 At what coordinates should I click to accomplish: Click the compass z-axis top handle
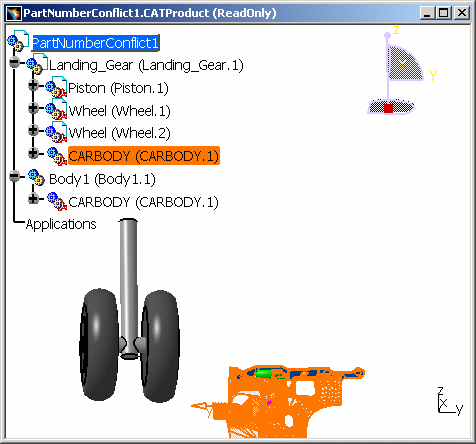coord(387,35)
